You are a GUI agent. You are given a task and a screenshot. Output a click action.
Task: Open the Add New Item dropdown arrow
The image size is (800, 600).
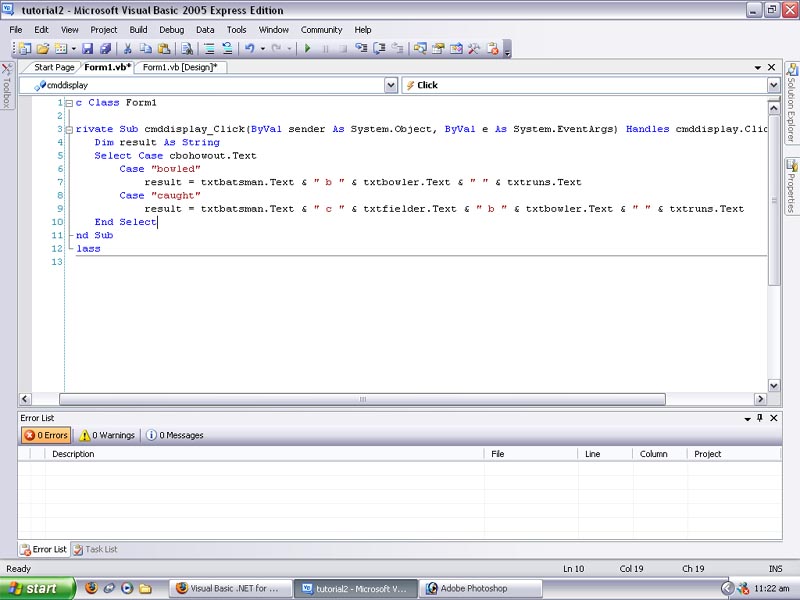73,48
